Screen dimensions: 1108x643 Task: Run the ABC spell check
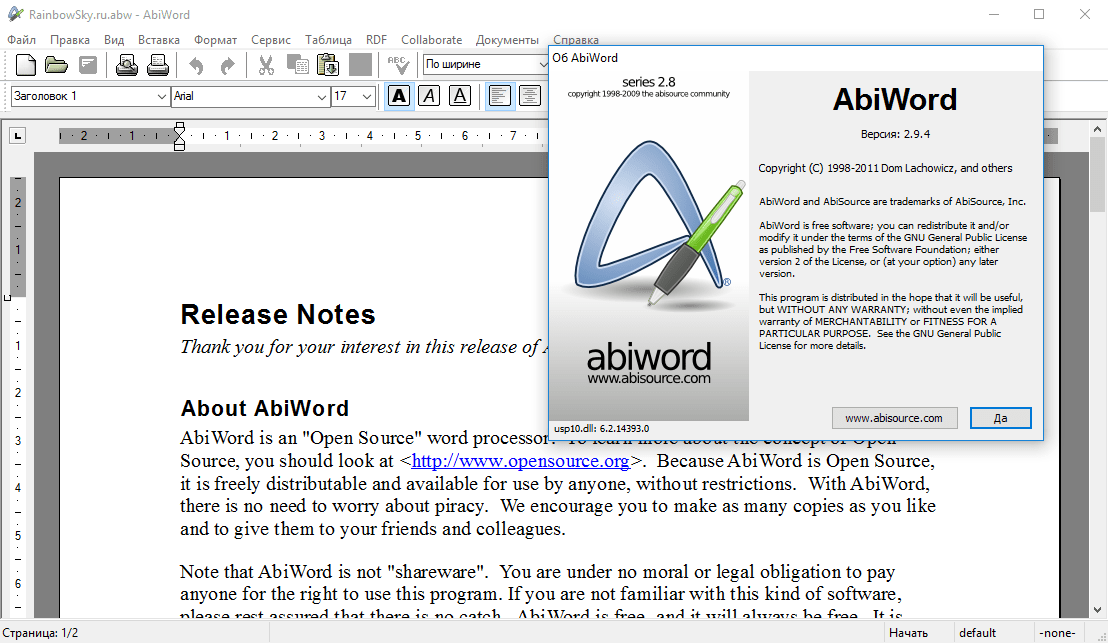(398, 65)
